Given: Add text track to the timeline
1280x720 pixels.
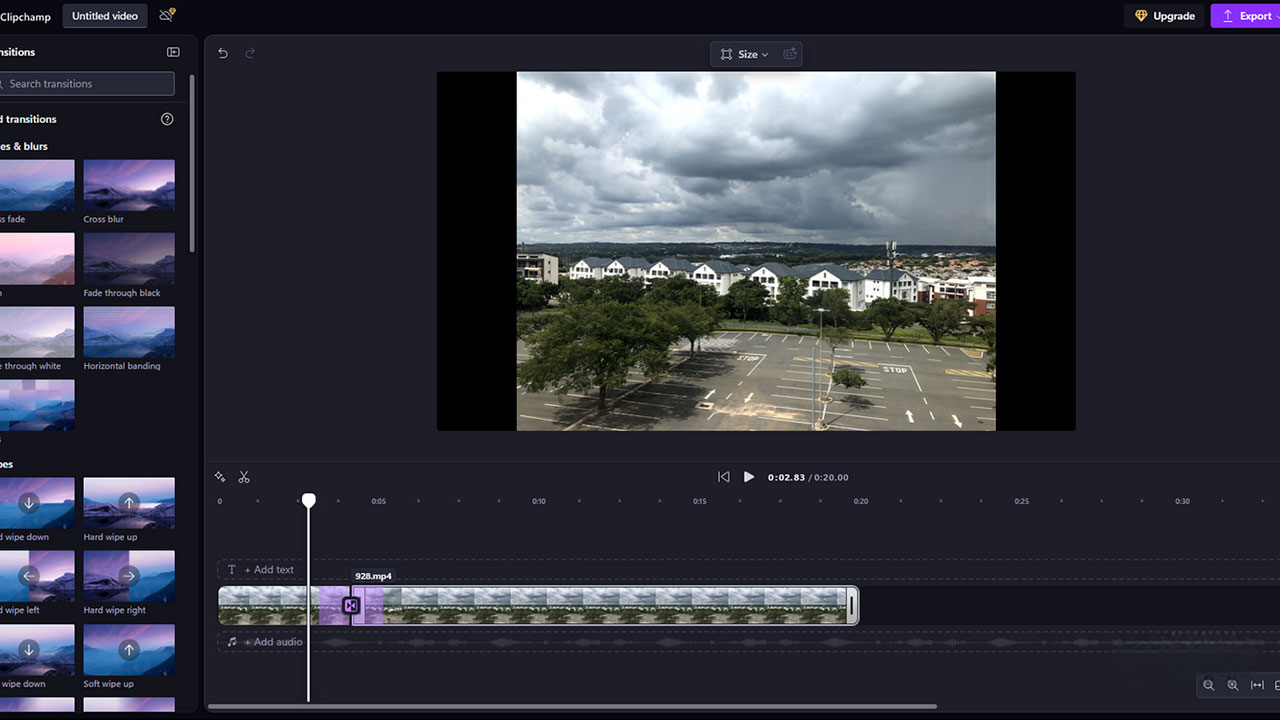Looking at the screenshot, I should (269, 570).
